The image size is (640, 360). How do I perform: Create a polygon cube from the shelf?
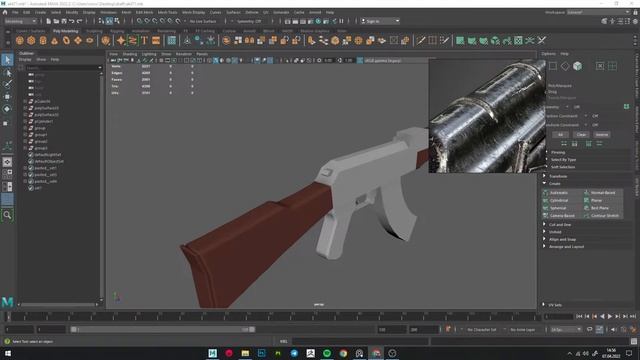(31, 40)
